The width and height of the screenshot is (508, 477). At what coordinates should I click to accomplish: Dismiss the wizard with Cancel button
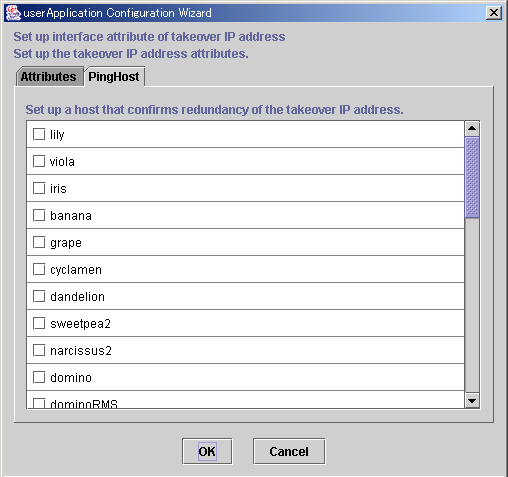click(x=289, y=451)
